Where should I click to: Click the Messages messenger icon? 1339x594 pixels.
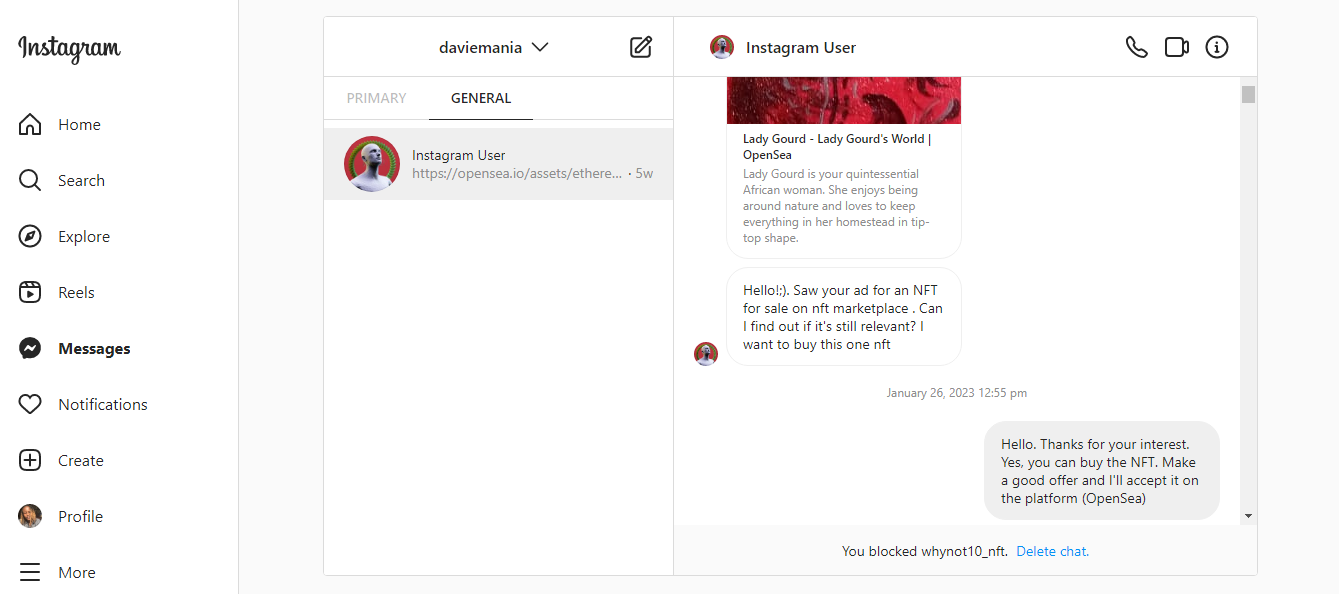pos(30,348)
